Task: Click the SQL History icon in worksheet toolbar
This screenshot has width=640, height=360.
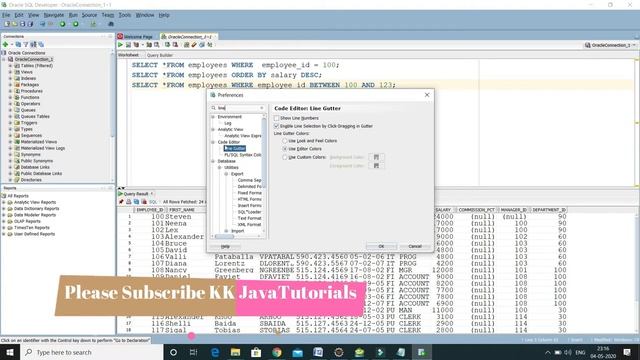Action: (202, 45)
